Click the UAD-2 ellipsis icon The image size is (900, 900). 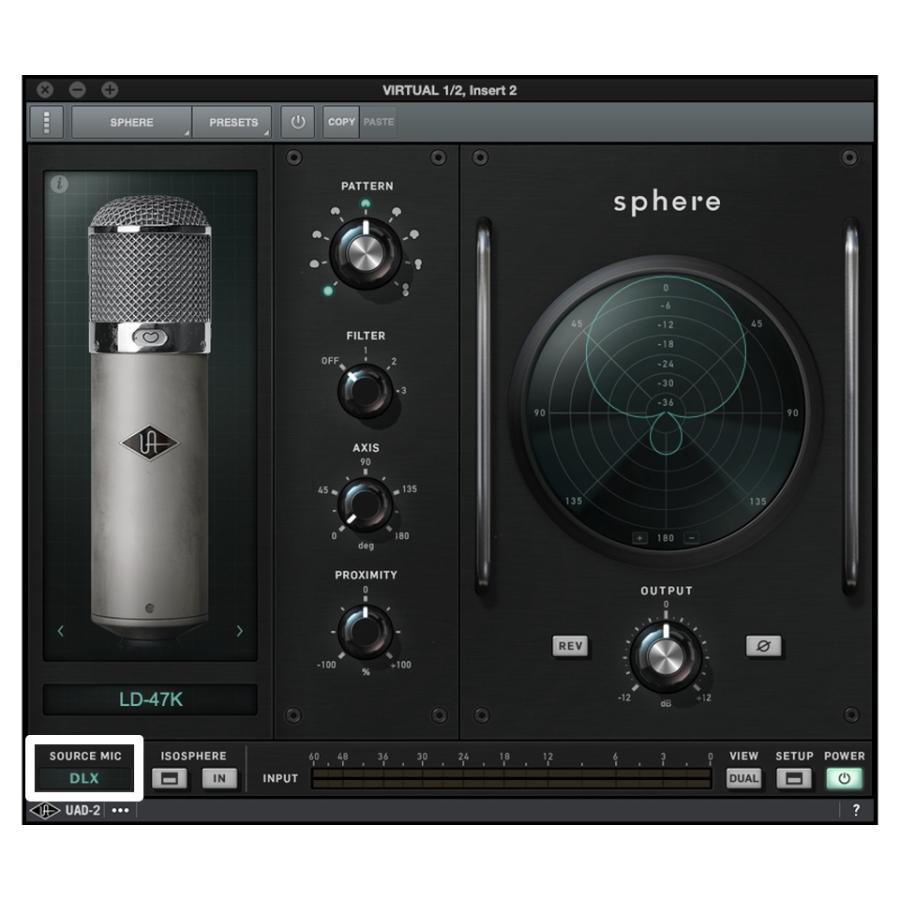pyautogui.click(x=121, y=811)
